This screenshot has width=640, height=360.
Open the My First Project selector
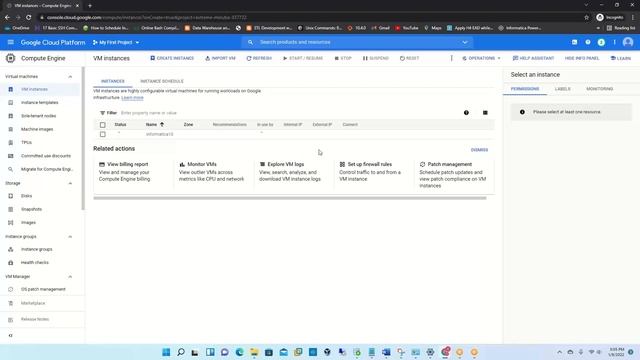[x=116, y=42]
